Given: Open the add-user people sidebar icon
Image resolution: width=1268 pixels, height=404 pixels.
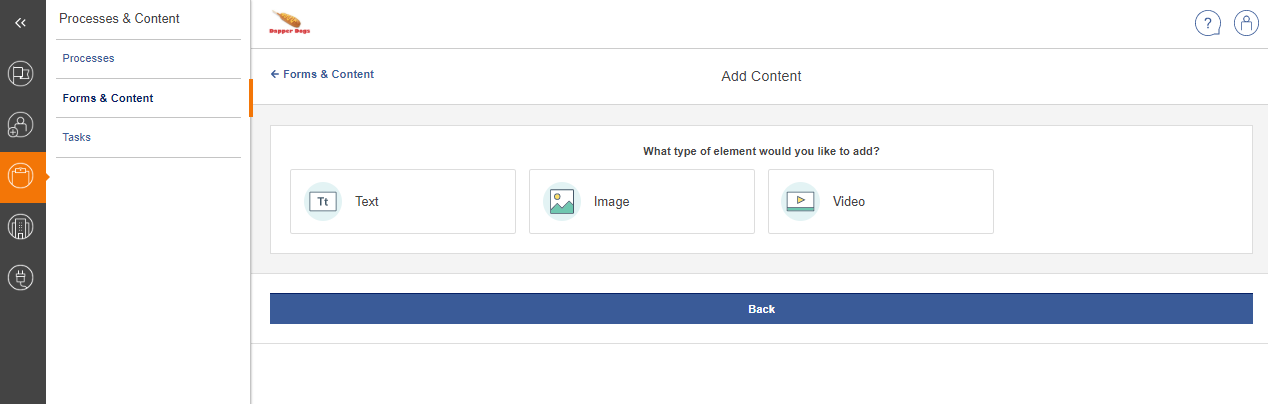Looking at the screenshot, I should pos(21,125).
